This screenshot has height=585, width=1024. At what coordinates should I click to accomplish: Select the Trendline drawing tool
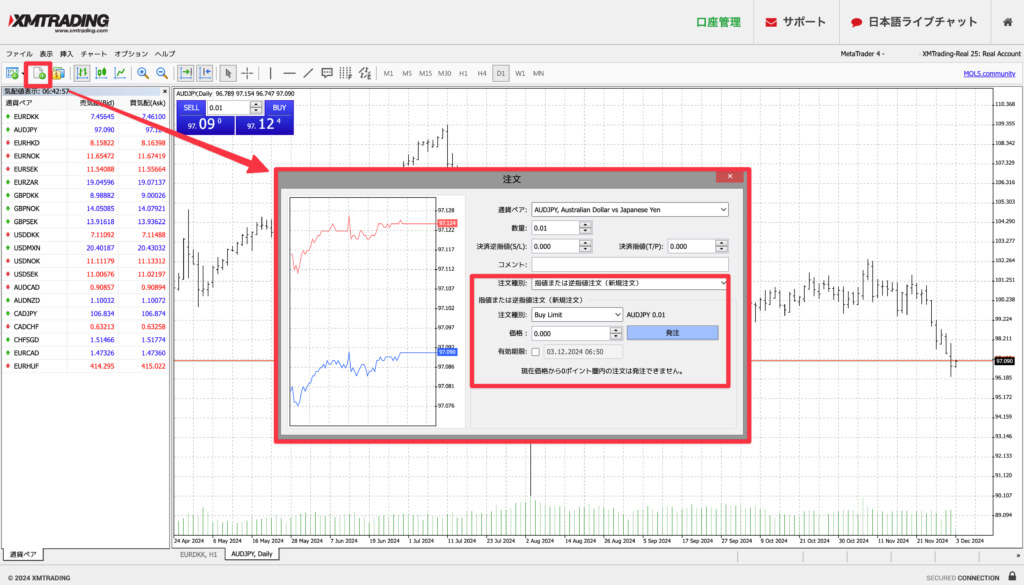(308, 73)
